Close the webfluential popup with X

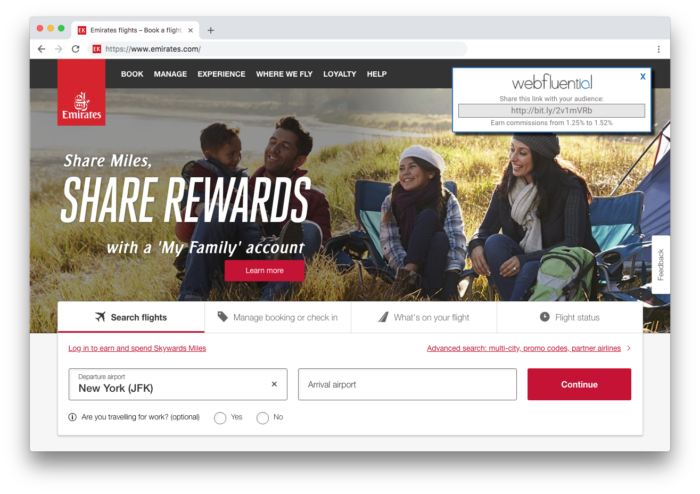tap(643, 76)
